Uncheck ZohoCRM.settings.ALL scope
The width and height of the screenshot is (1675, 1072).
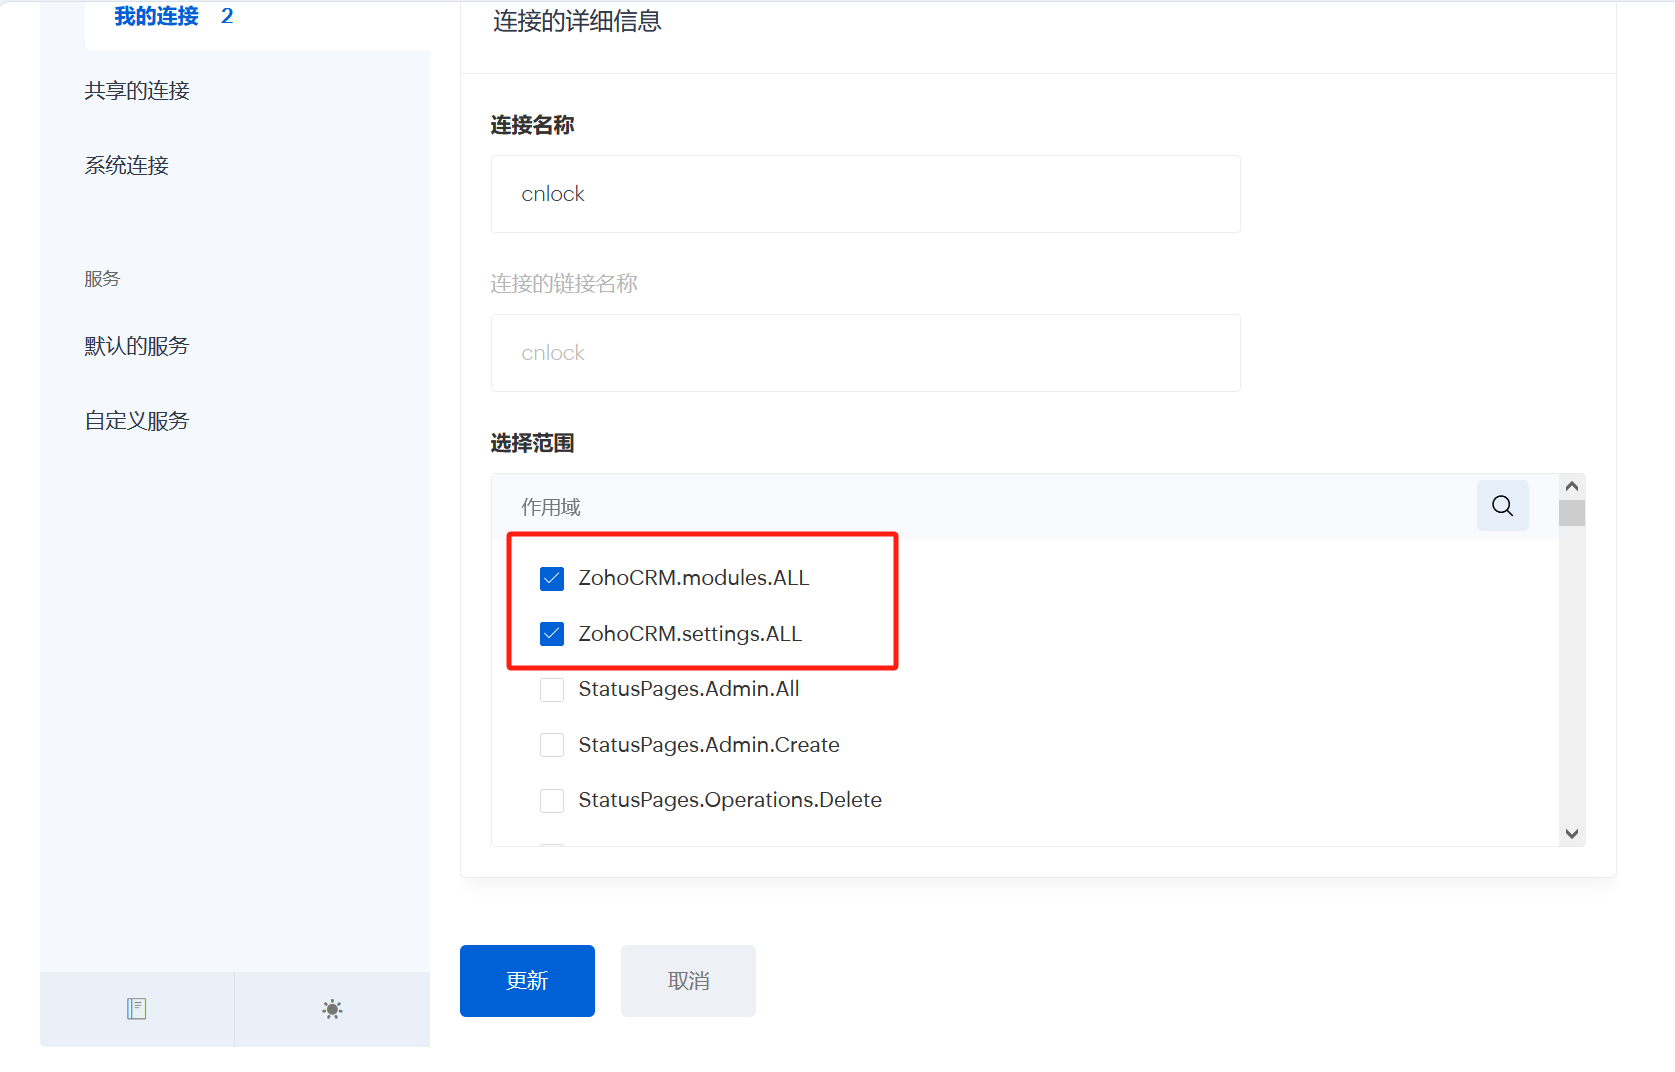[x=552, y=634]
